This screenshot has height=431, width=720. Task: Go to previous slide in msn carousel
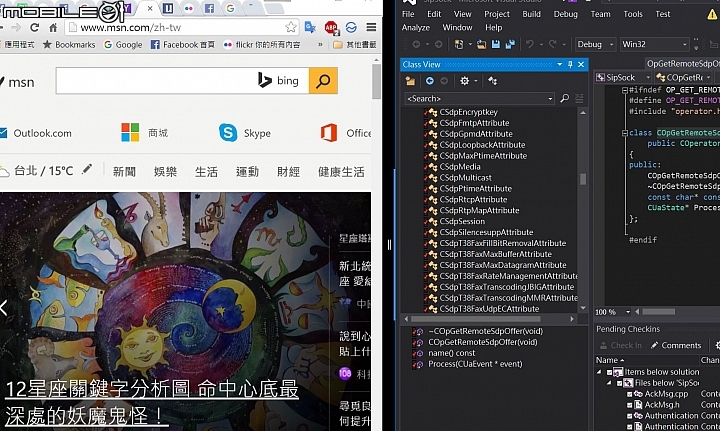pos(4,308)
